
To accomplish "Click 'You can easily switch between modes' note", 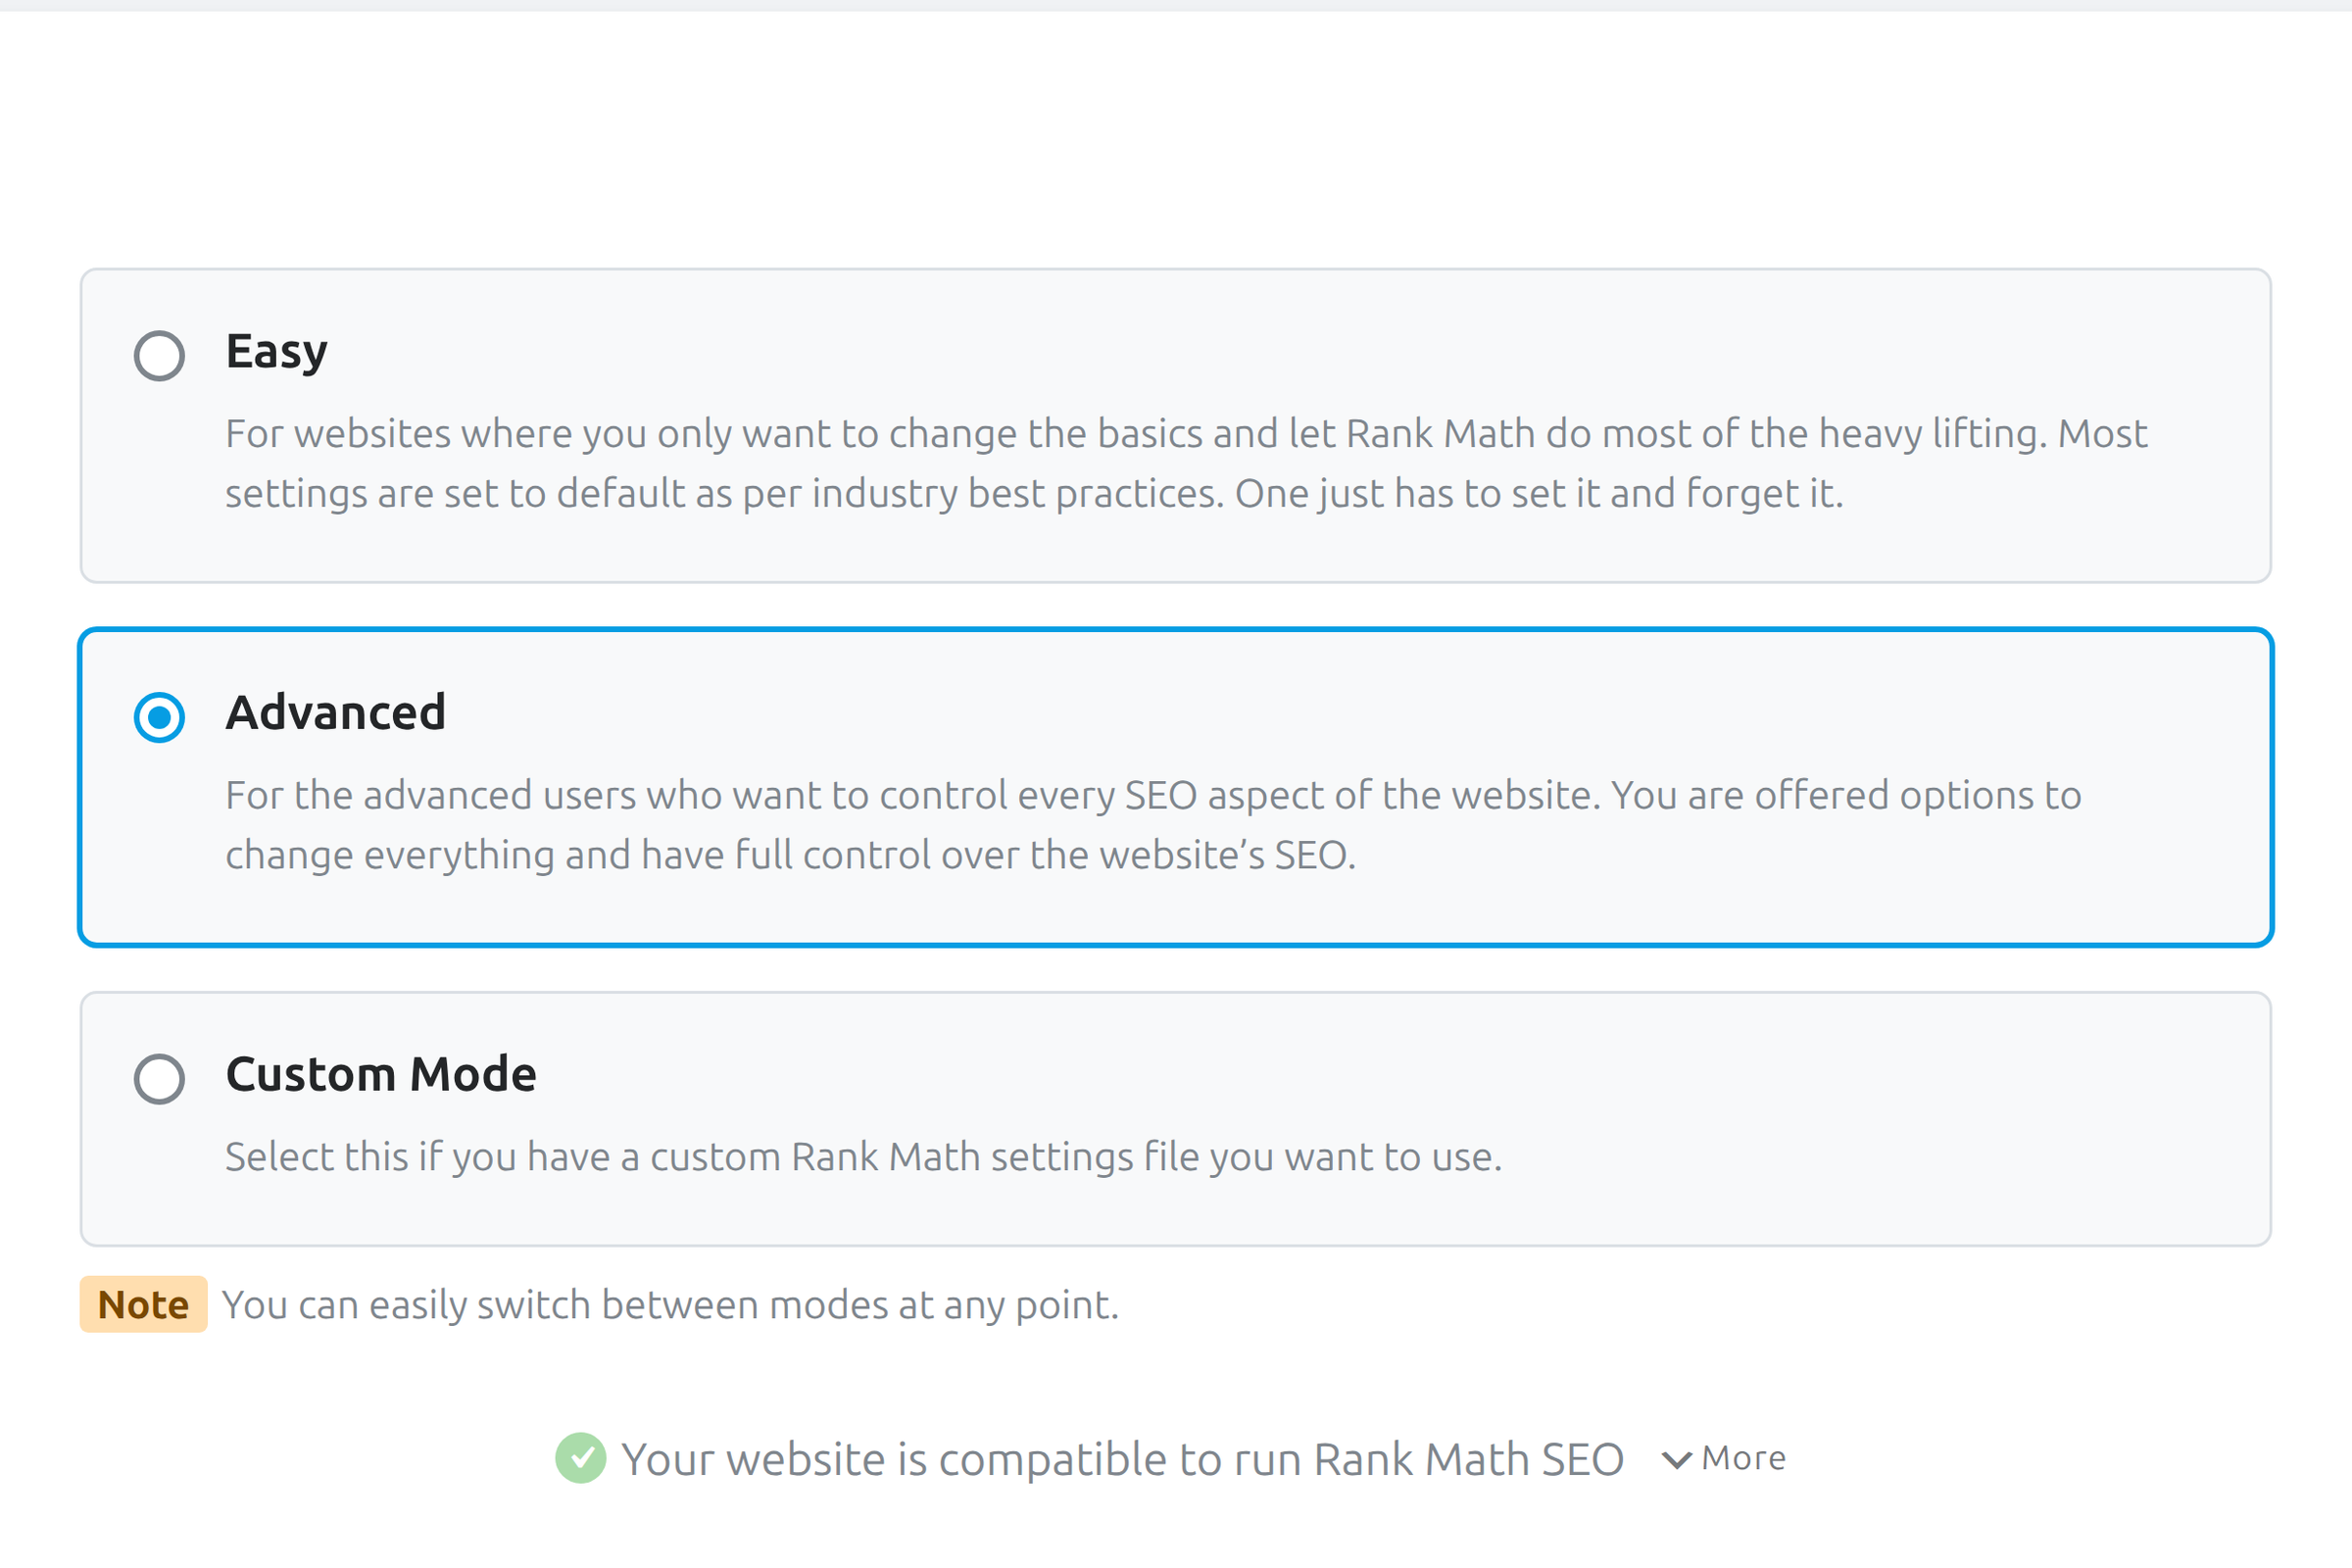I will (670, 1305).
